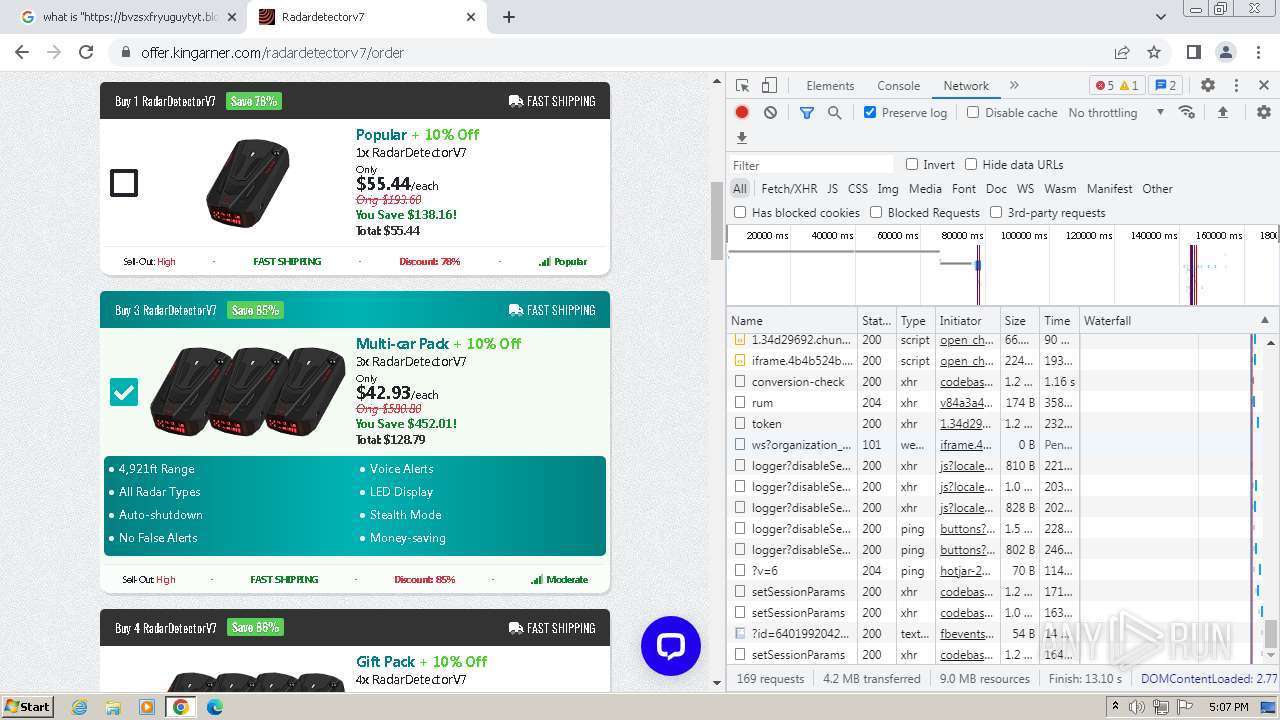Stop recording network log with red button
The width and height of the screenshot is (1280, 720).
point(742,113)
